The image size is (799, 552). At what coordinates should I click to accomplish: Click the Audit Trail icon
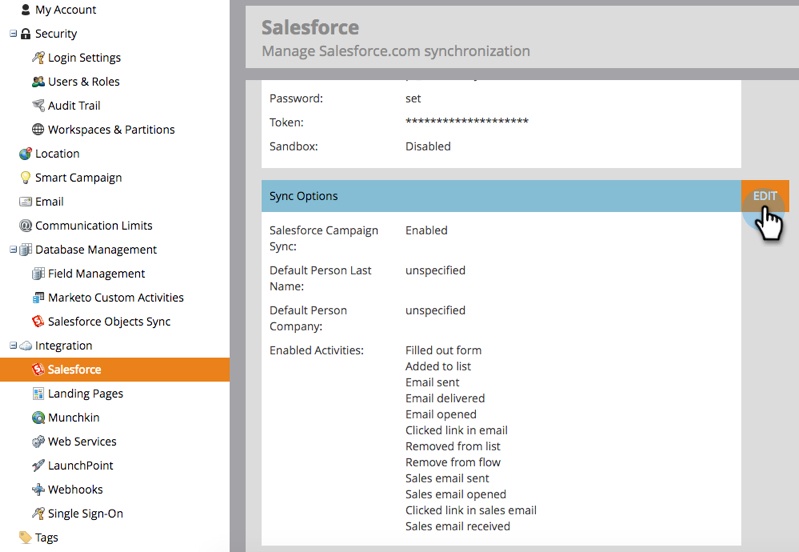coord(38,106)
